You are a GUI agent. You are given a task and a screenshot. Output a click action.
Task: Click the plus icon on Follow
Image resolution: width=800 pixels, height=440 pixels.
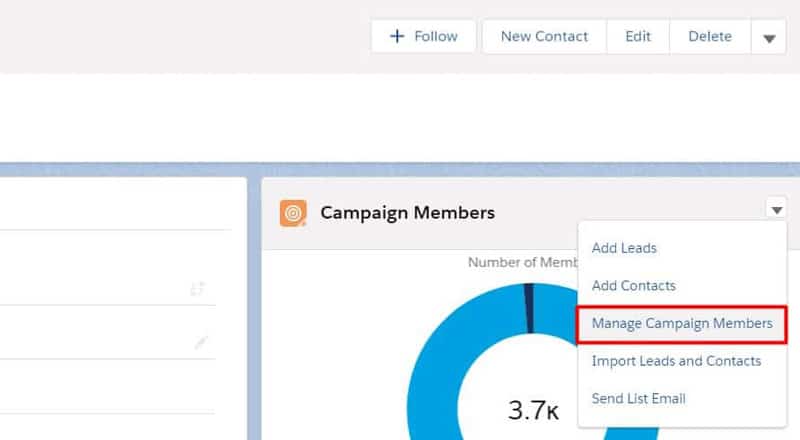coord(397,36)
